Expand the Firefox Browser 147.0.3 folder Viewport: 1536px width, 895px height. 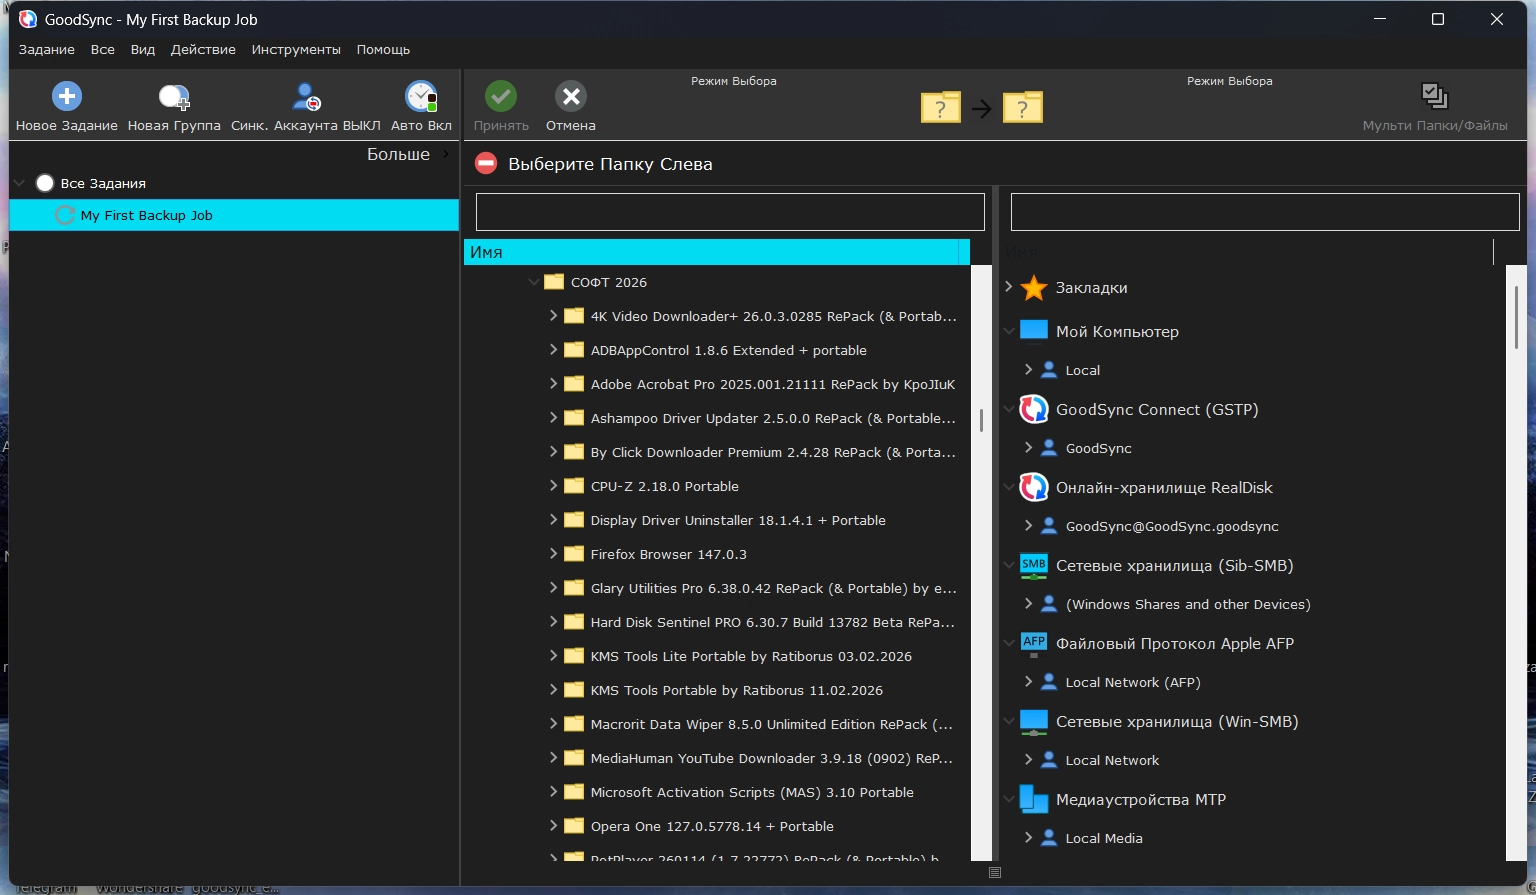click(553, 554)
